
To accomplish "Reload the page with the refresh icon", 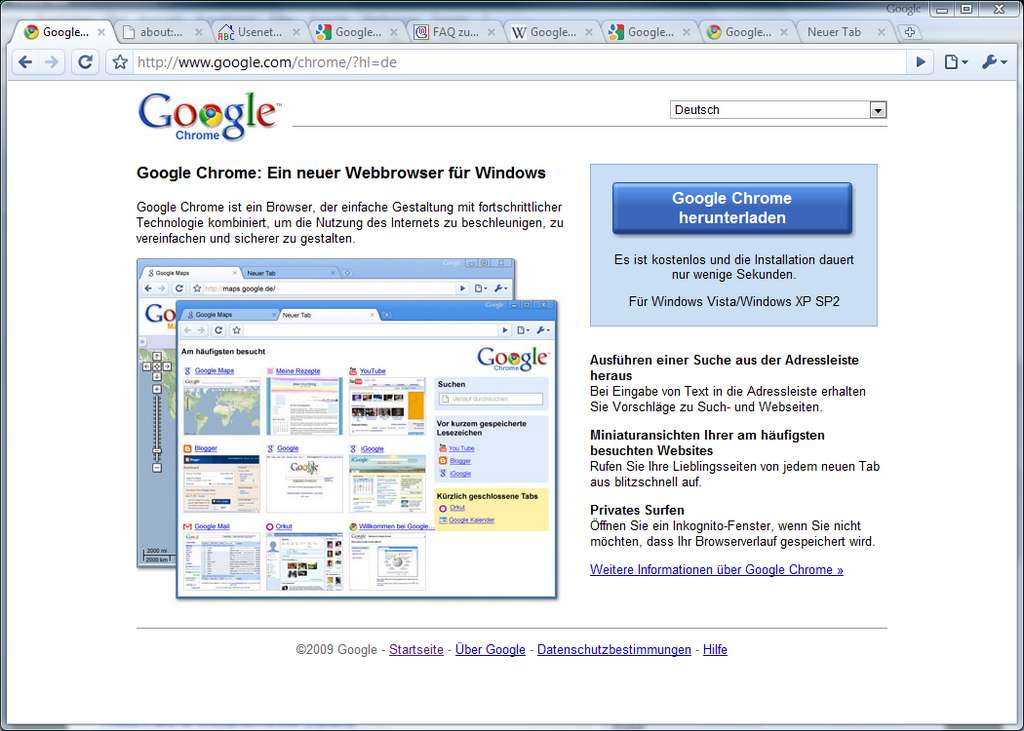I will click(86, 62).
